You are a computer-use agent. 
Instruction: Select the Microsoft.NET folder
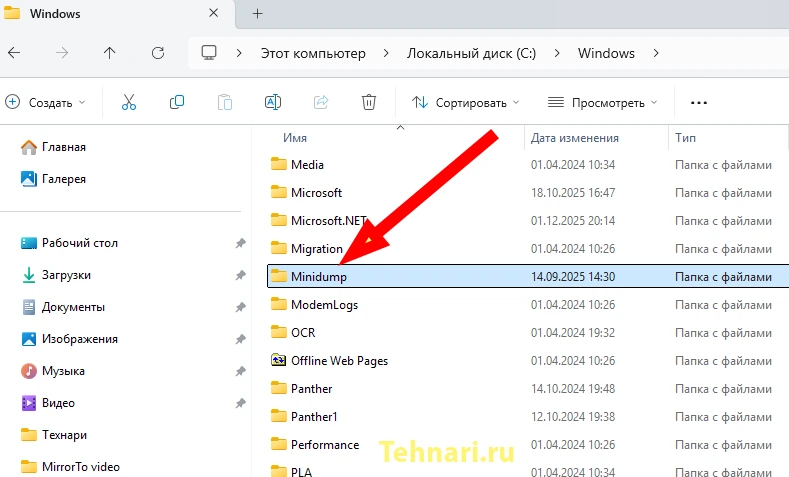click(x=329, y=221)
